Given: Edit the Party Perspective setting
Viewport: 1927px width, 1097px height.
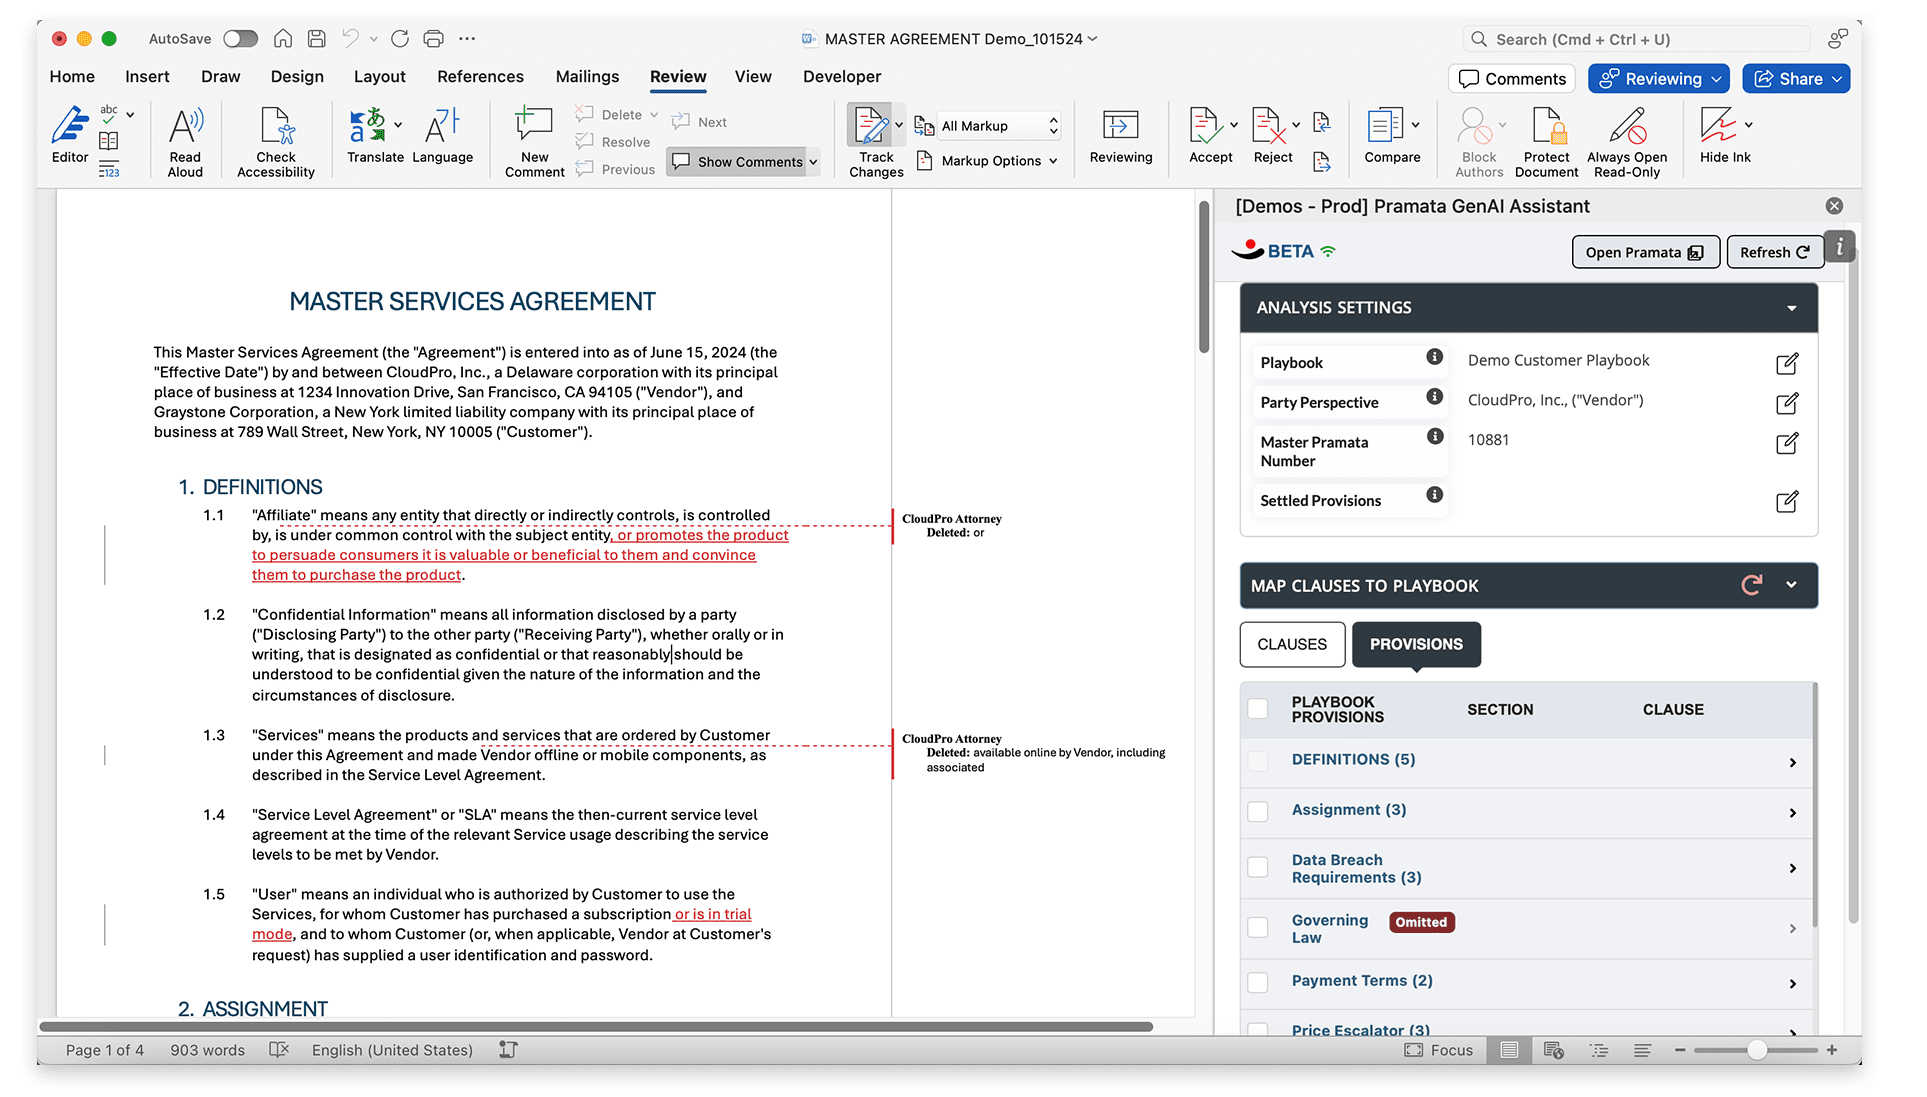Looking at the screenshot, I should point(1786,403).
